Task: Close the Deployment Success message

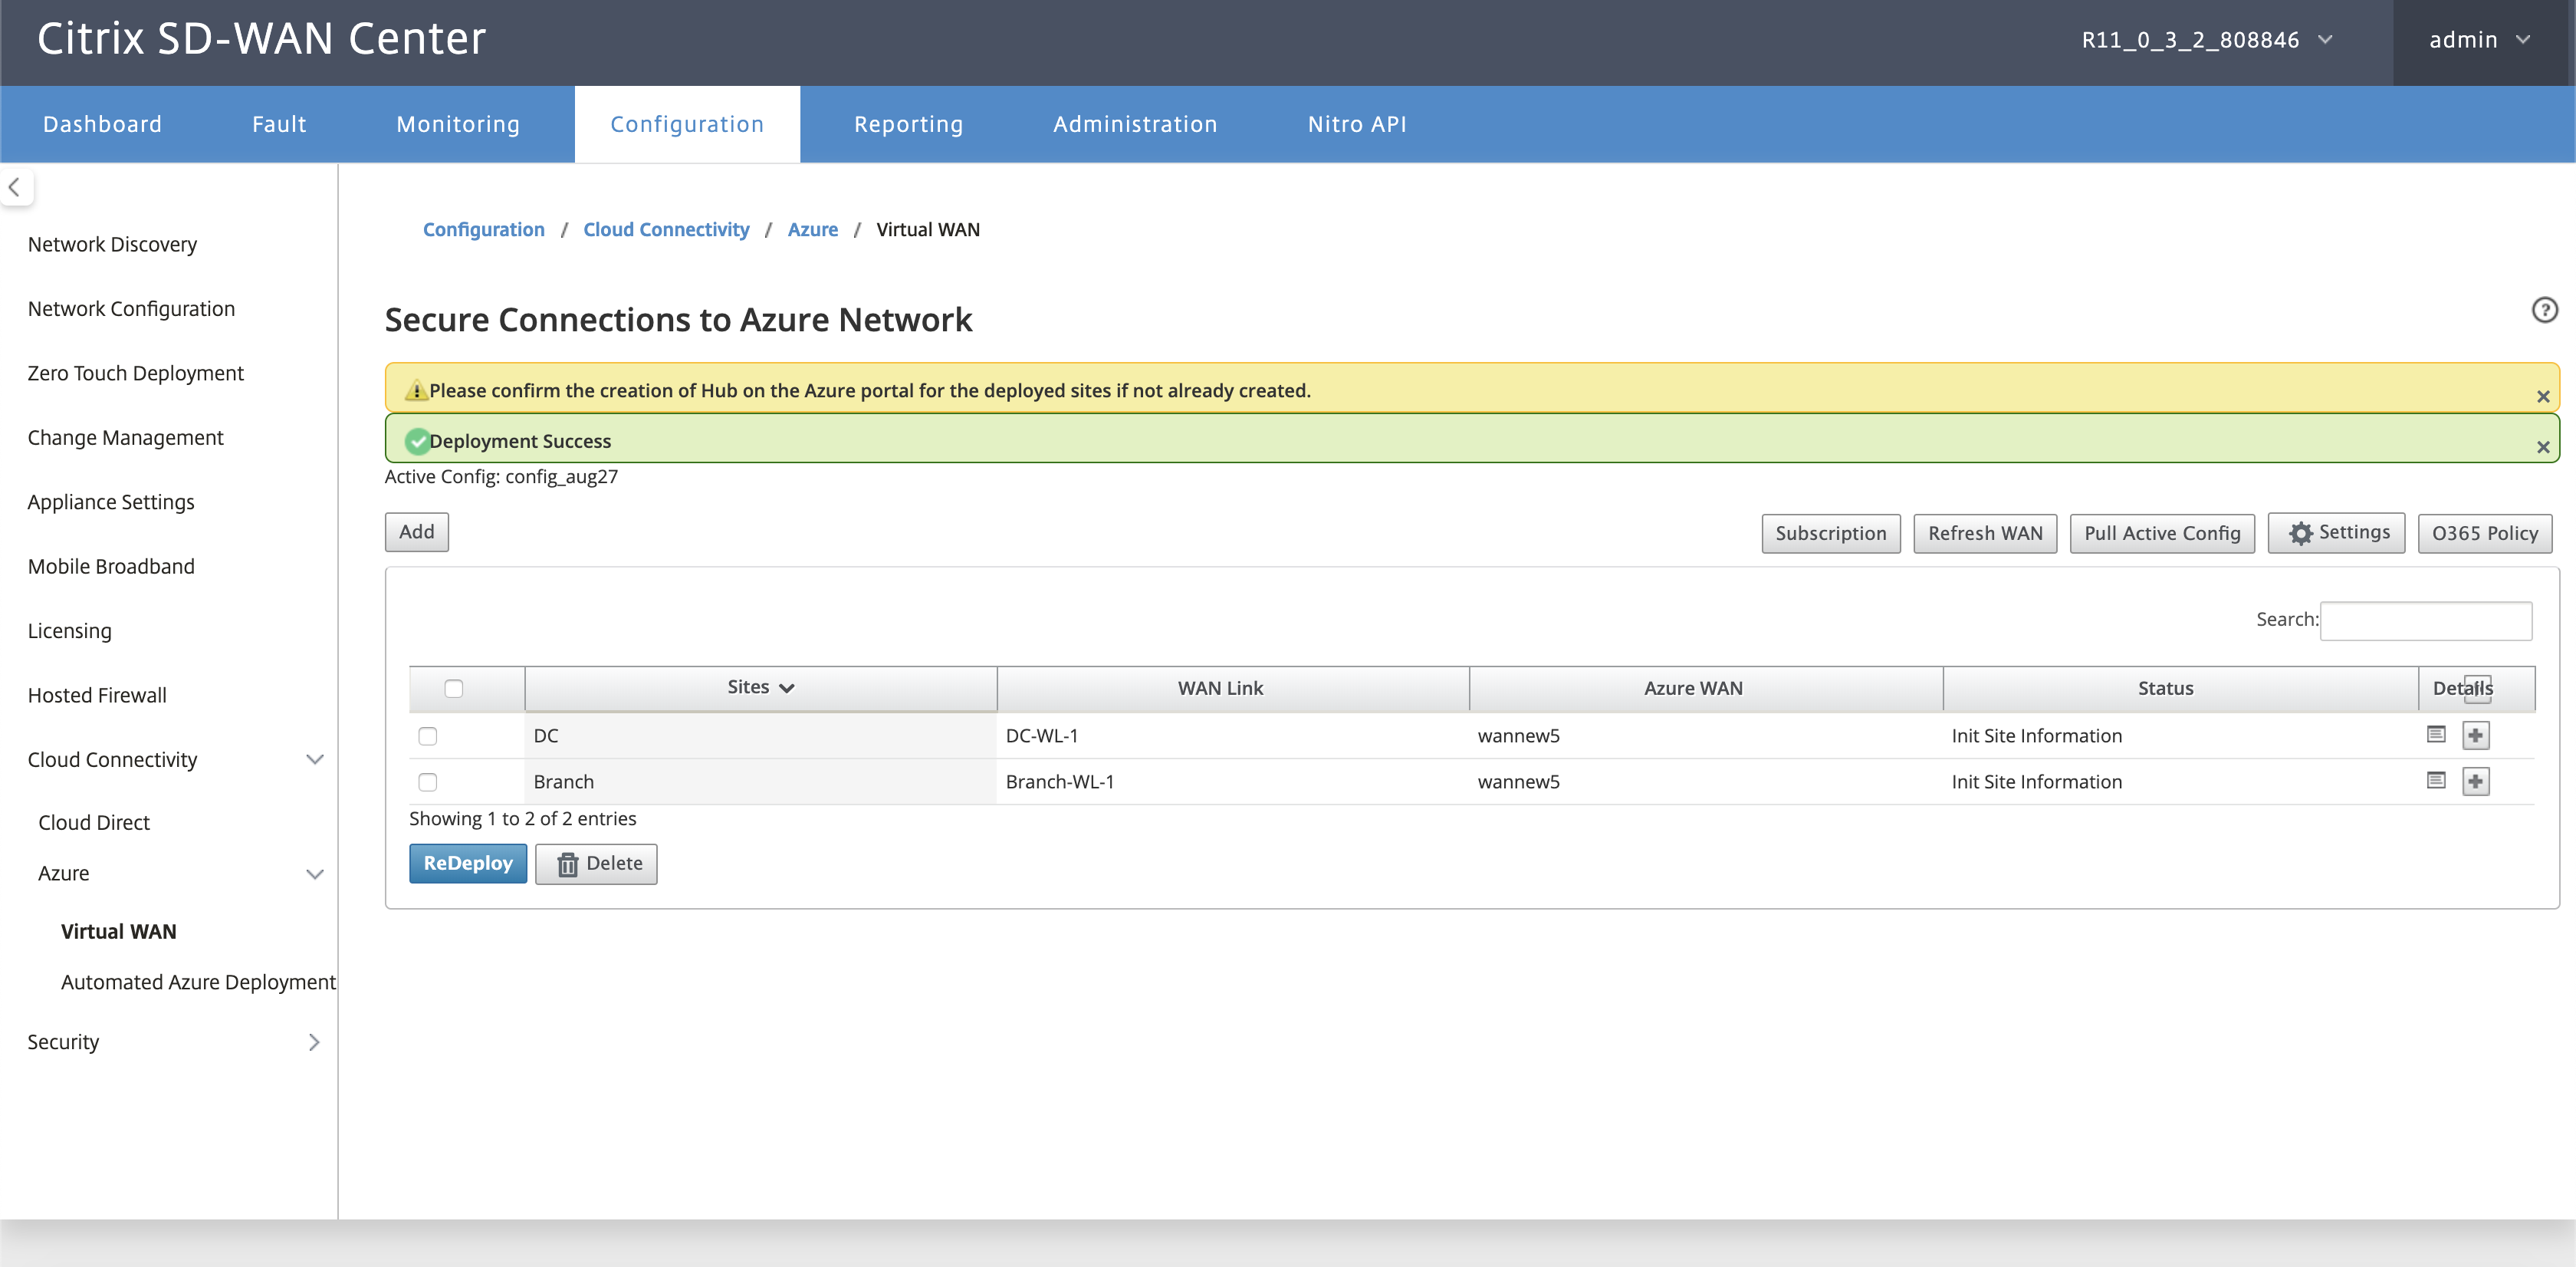Action: click(x=2542, y=447)
